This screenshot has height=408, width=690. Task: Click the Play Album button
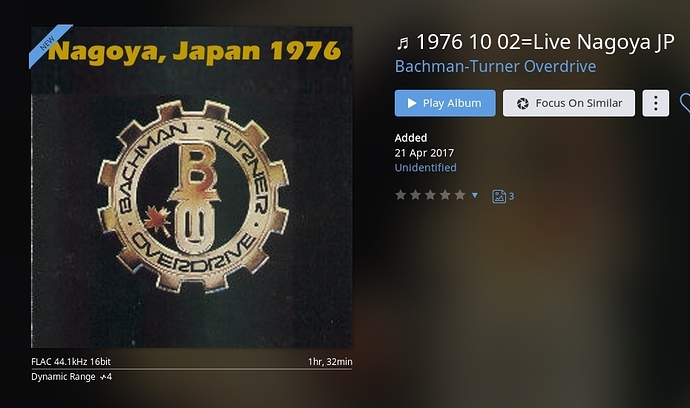click(445, 103)
